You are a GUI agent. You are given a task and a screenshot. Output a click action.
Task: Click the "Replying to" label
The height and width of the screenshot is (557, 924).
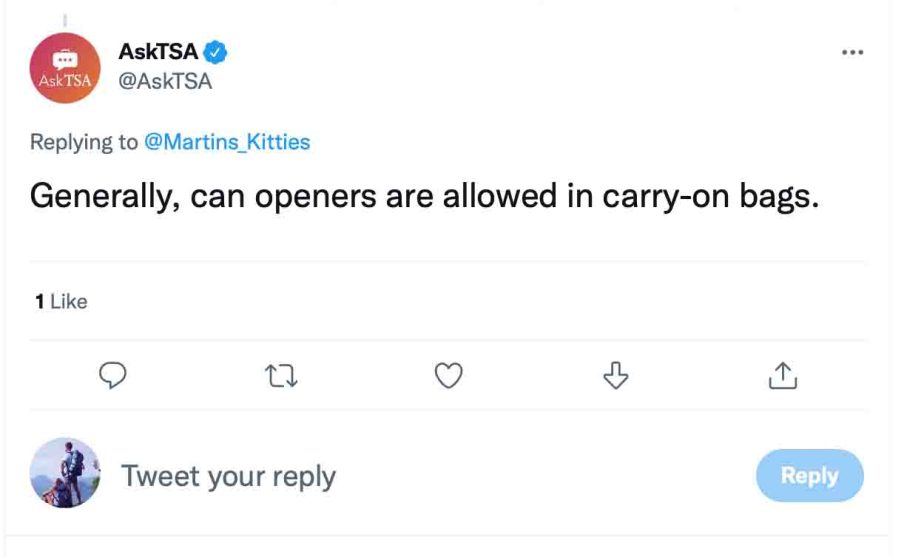(84, 142)
